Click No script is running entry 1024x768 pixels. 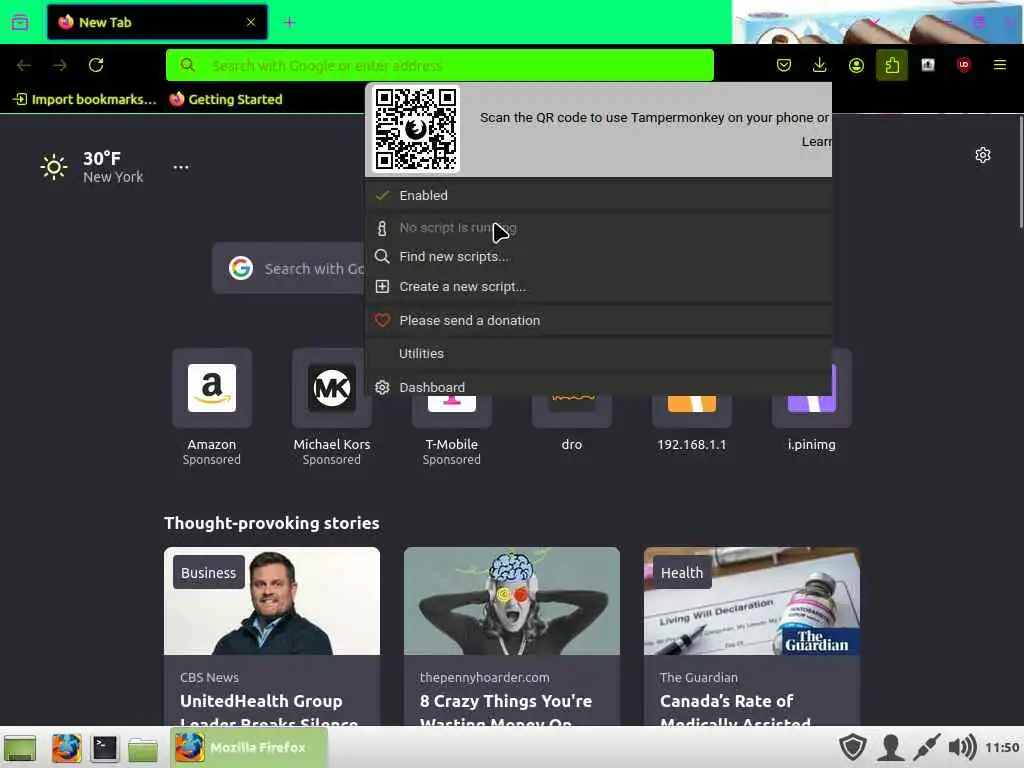[598, 228]
